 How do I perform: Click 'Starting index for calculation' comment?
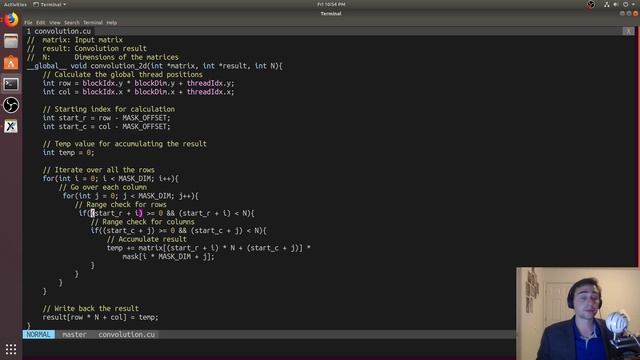(x=109, y=109)
